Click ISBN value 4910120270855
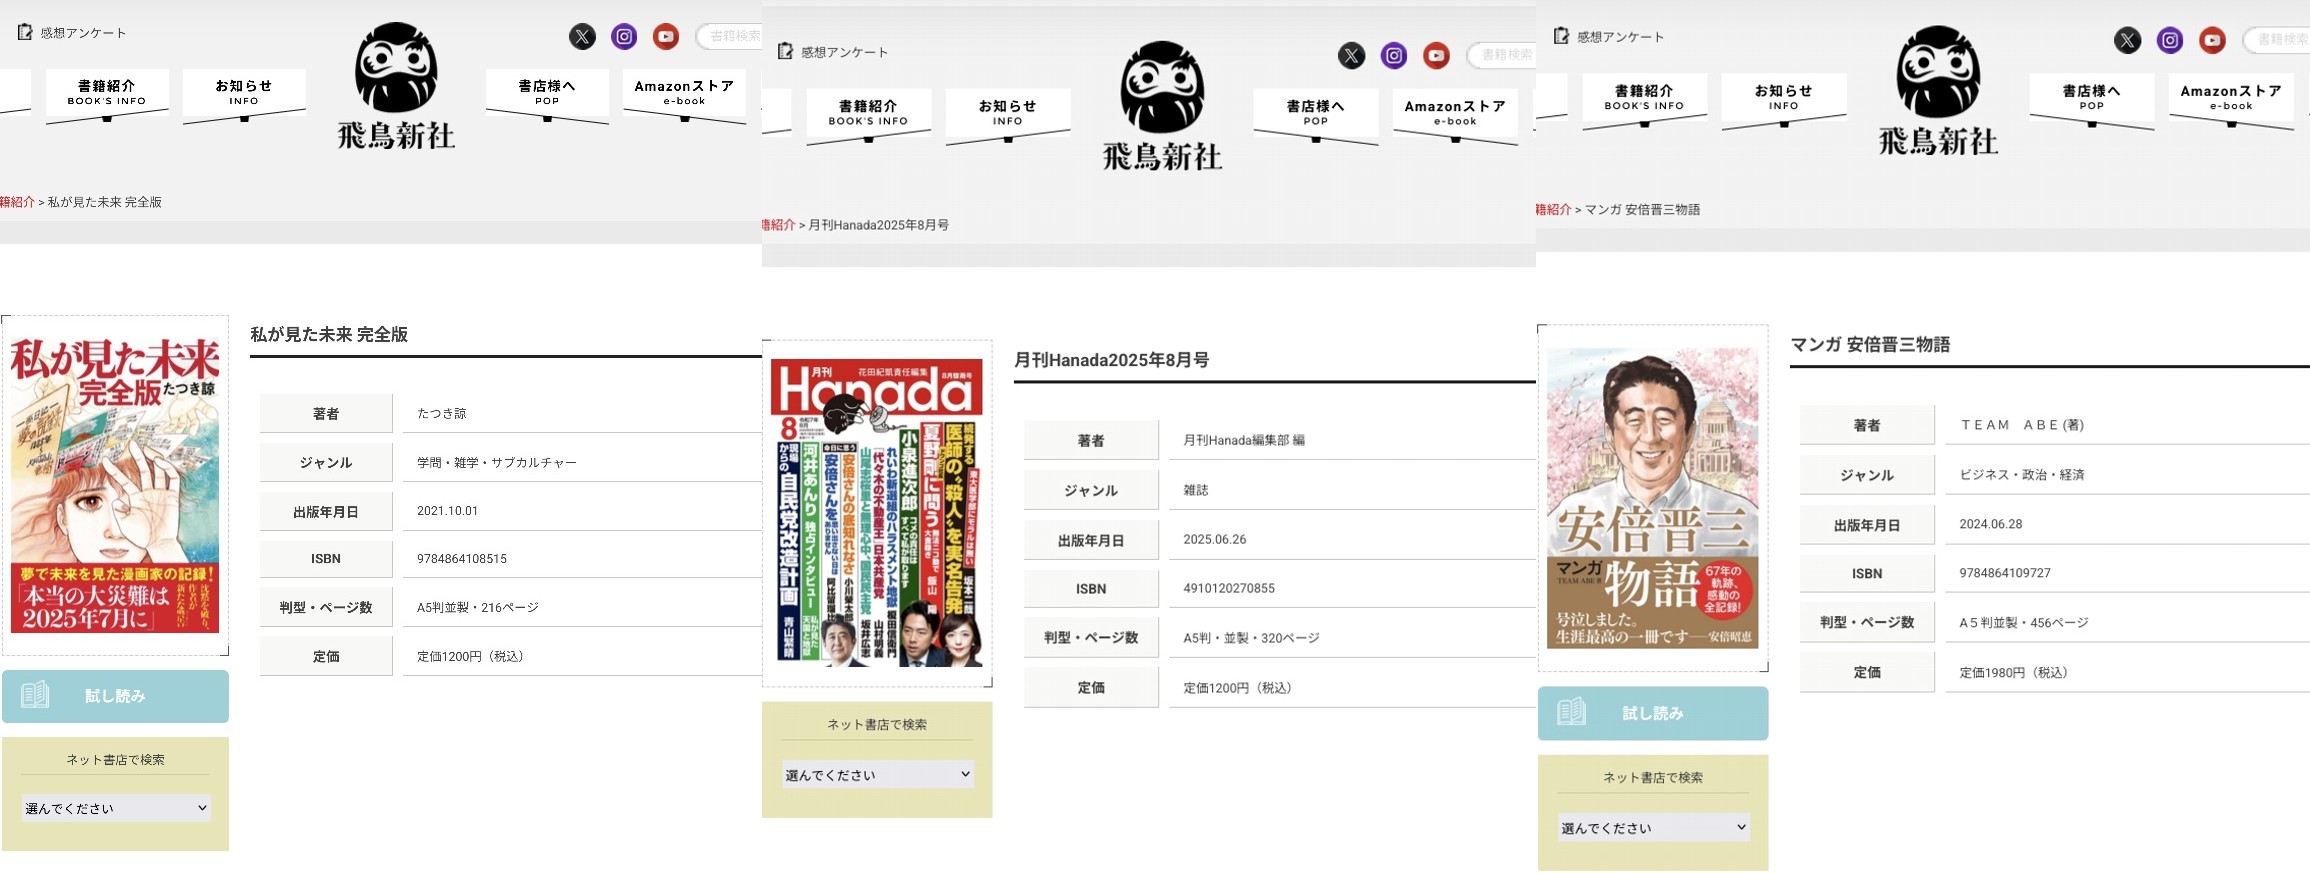This screenshot has height=873, width=2310. point(1229,588)
